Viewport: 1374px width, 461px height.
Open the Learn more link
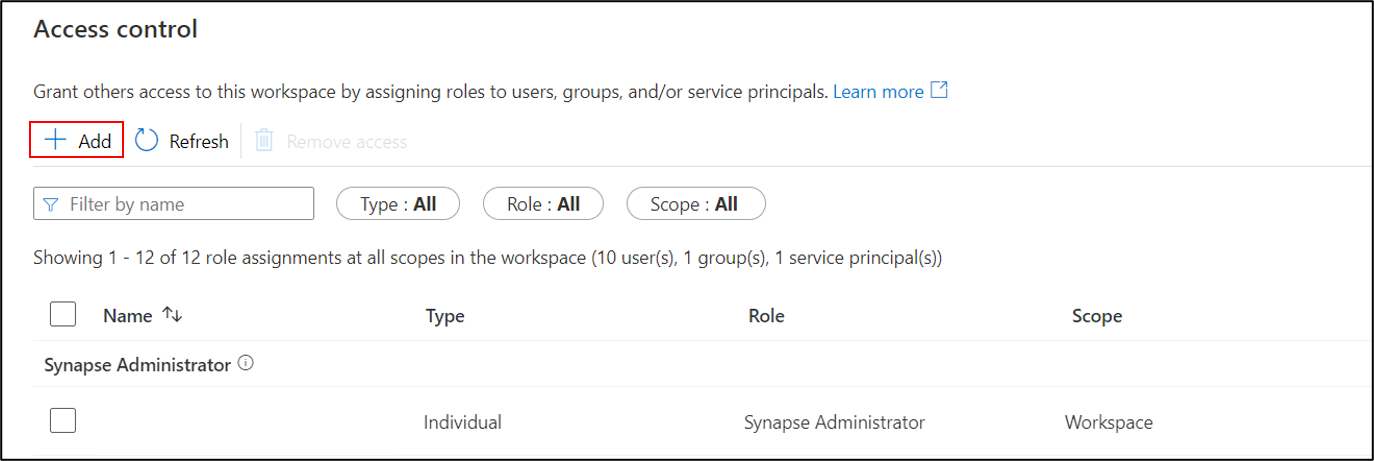[x=878, y=92]
